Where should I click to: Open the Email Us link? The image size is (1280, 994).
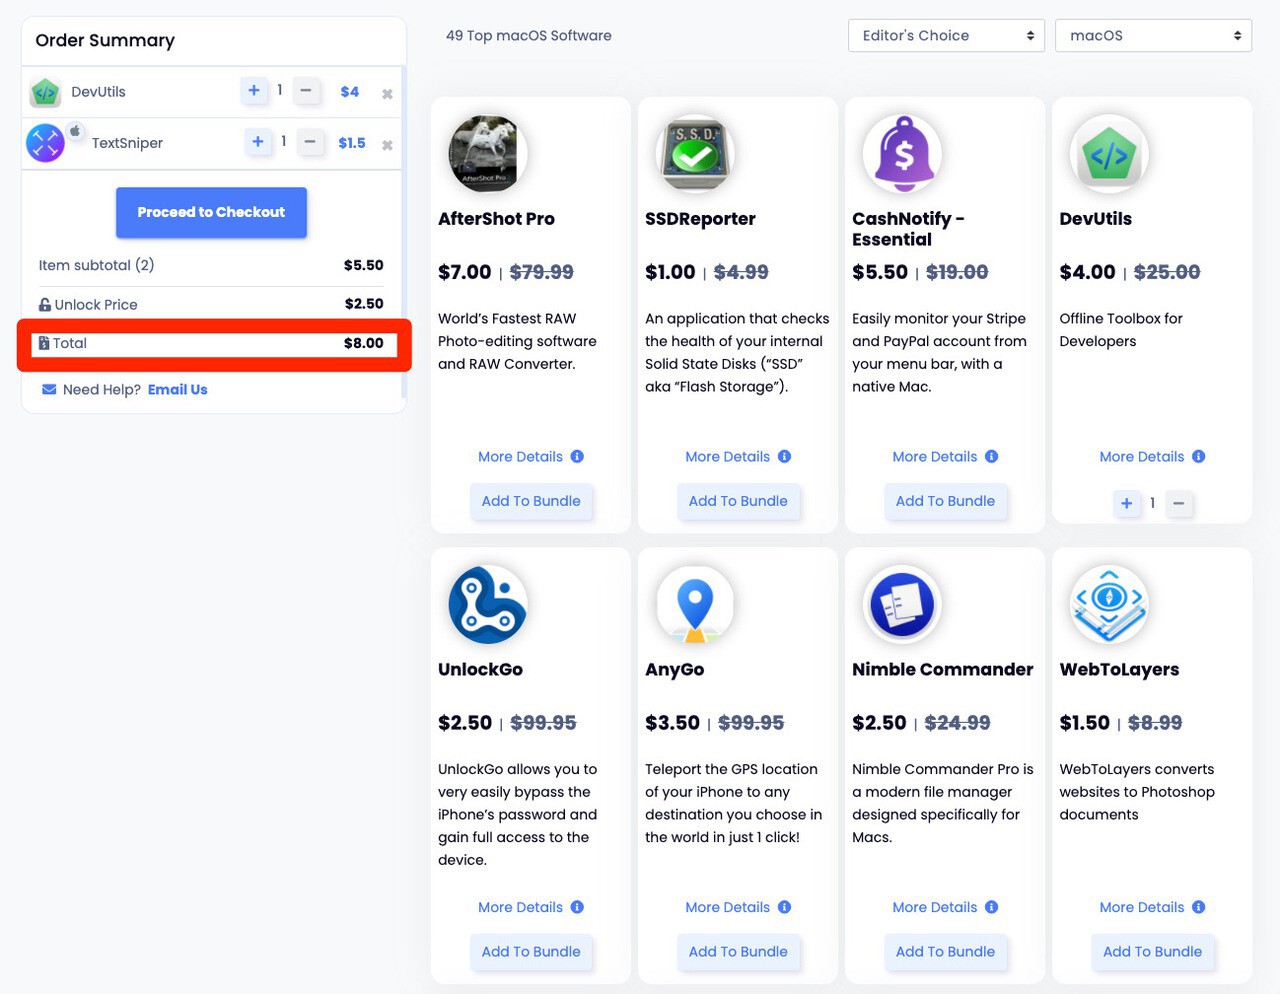pos(177,389)
